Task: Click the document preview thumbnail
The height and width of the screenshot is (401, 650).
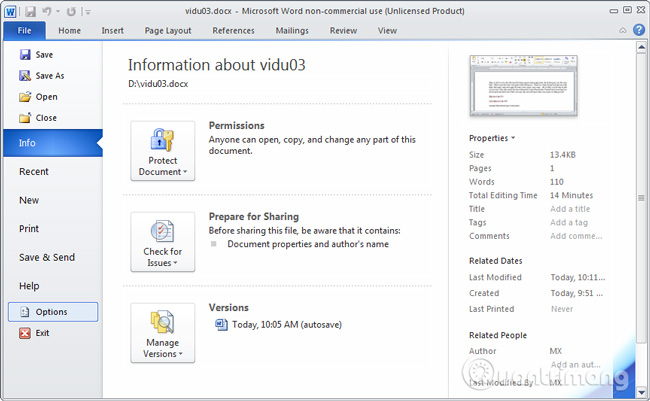Action: [523, 85]
